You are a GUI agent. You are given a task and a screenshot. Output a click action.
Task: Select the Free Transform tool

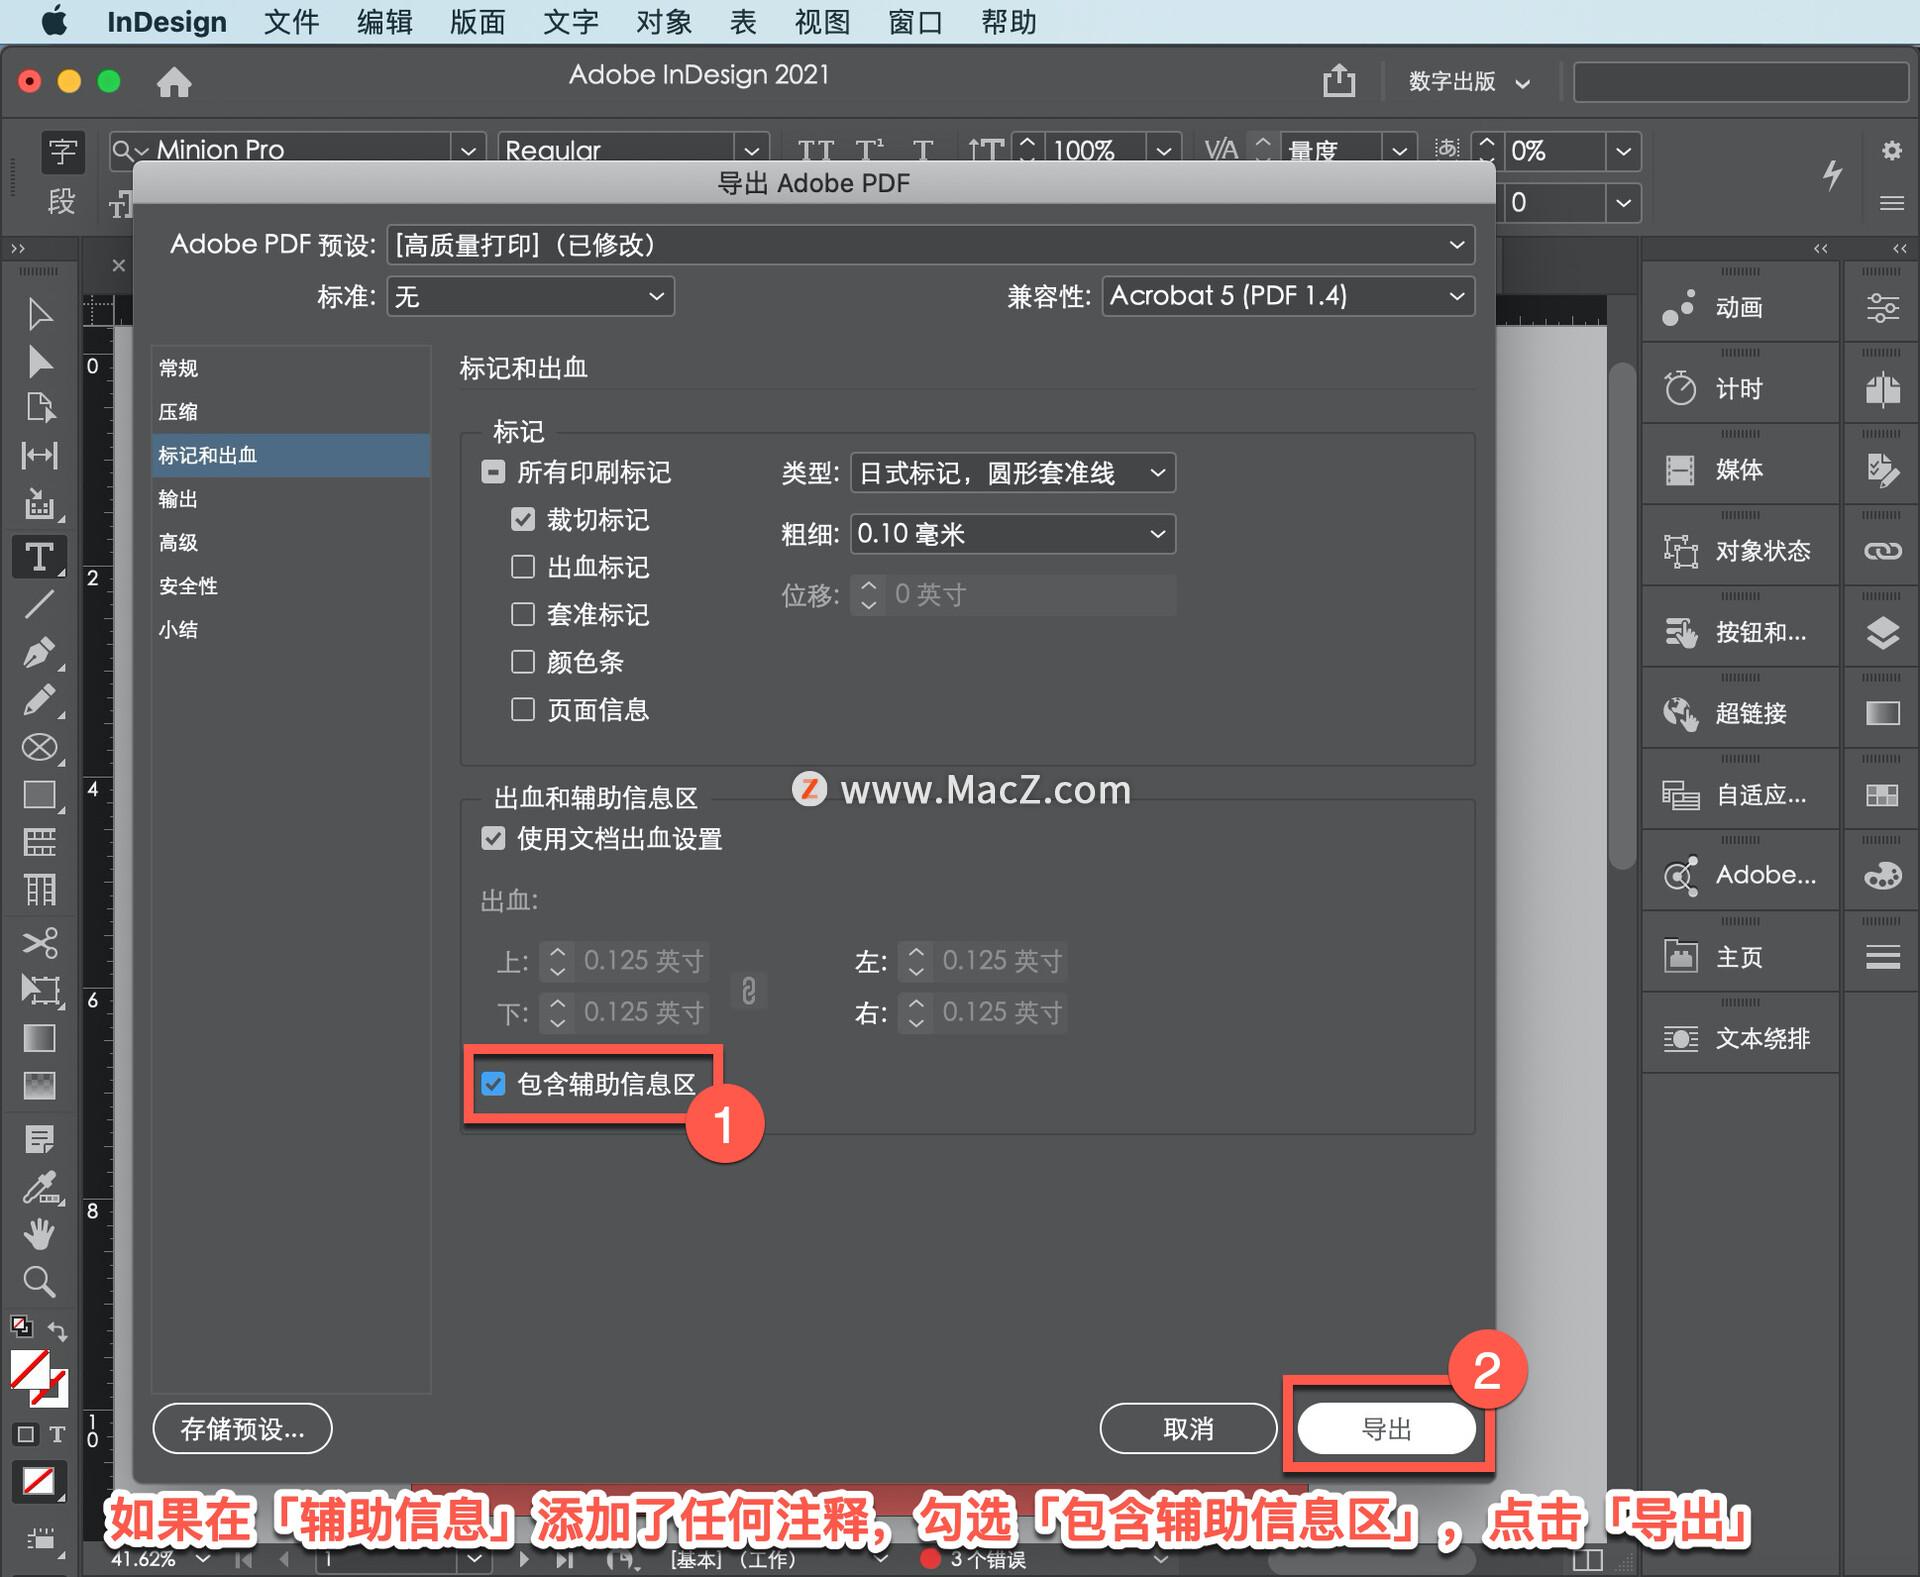(39, 990)
